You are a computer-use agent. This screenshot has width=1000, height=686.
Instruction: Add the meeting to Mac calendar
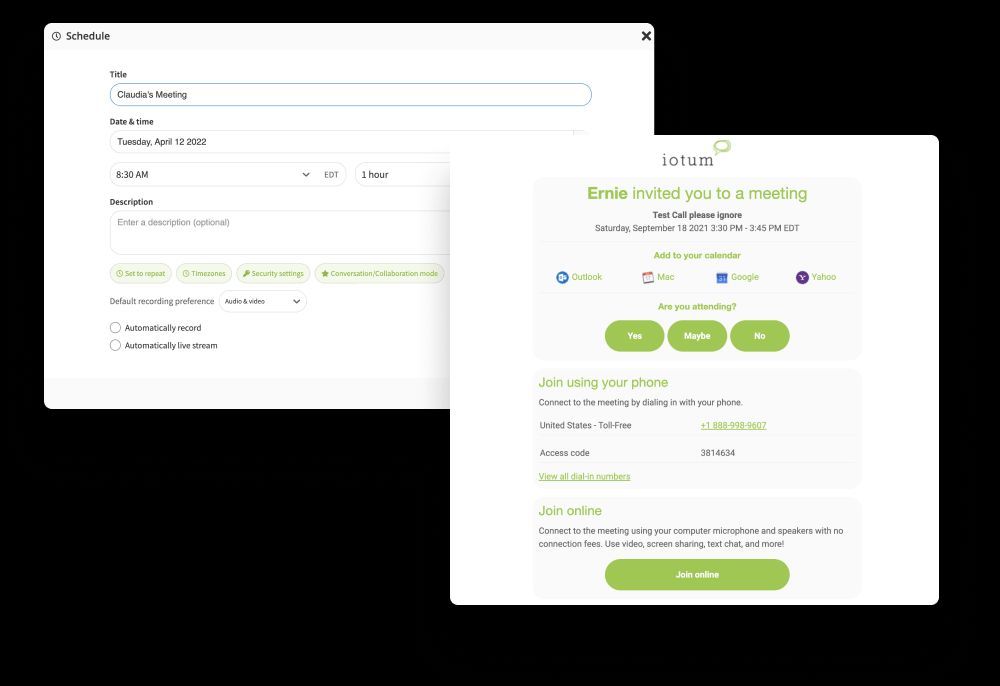point(658,277)
